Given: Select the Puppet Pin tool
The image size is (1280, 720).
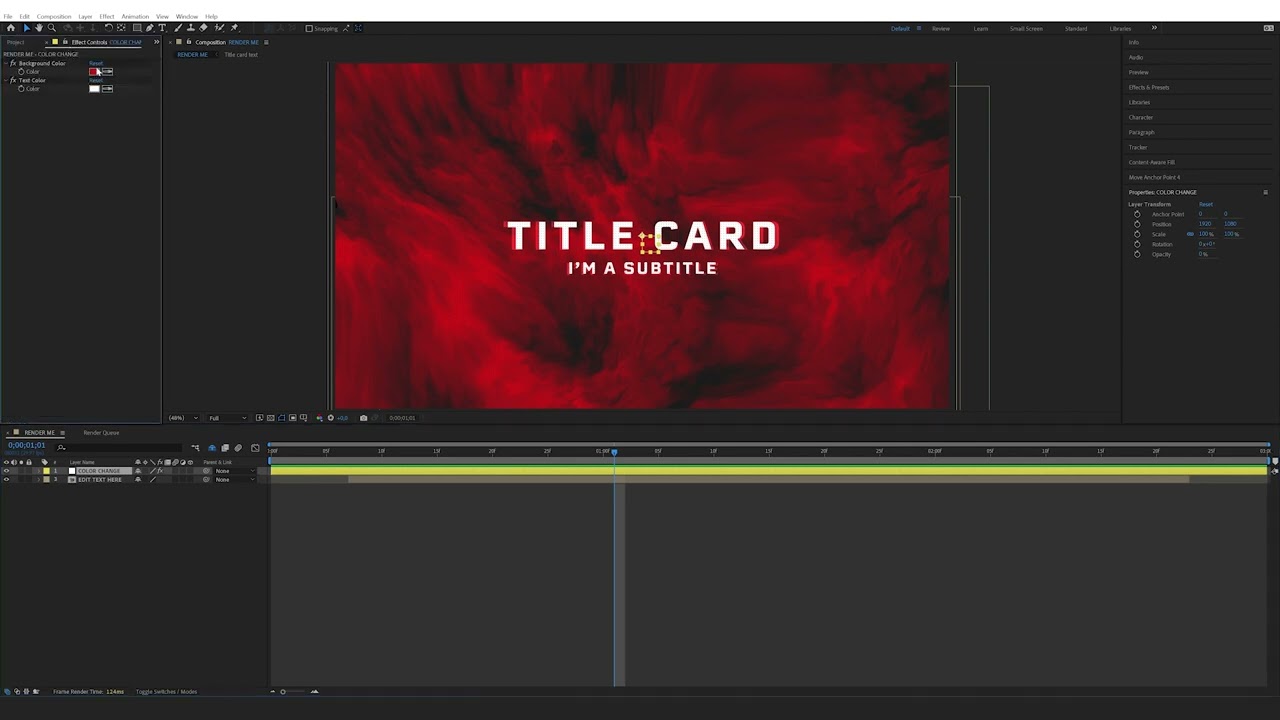Looking at the screenshot, I should point(234,28).
